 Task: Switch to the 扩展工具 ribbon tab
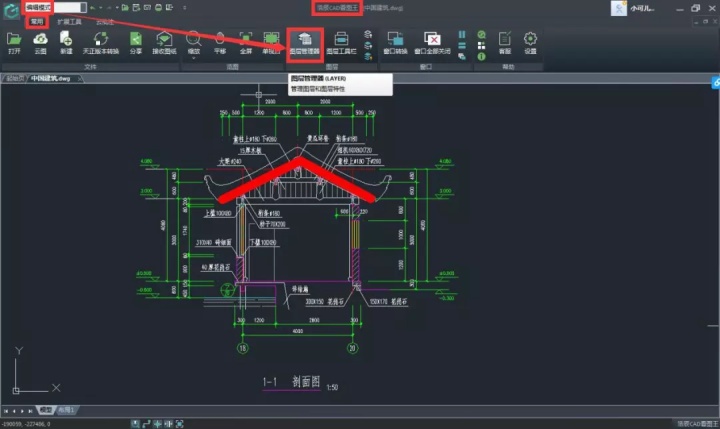tap(69, 22)
